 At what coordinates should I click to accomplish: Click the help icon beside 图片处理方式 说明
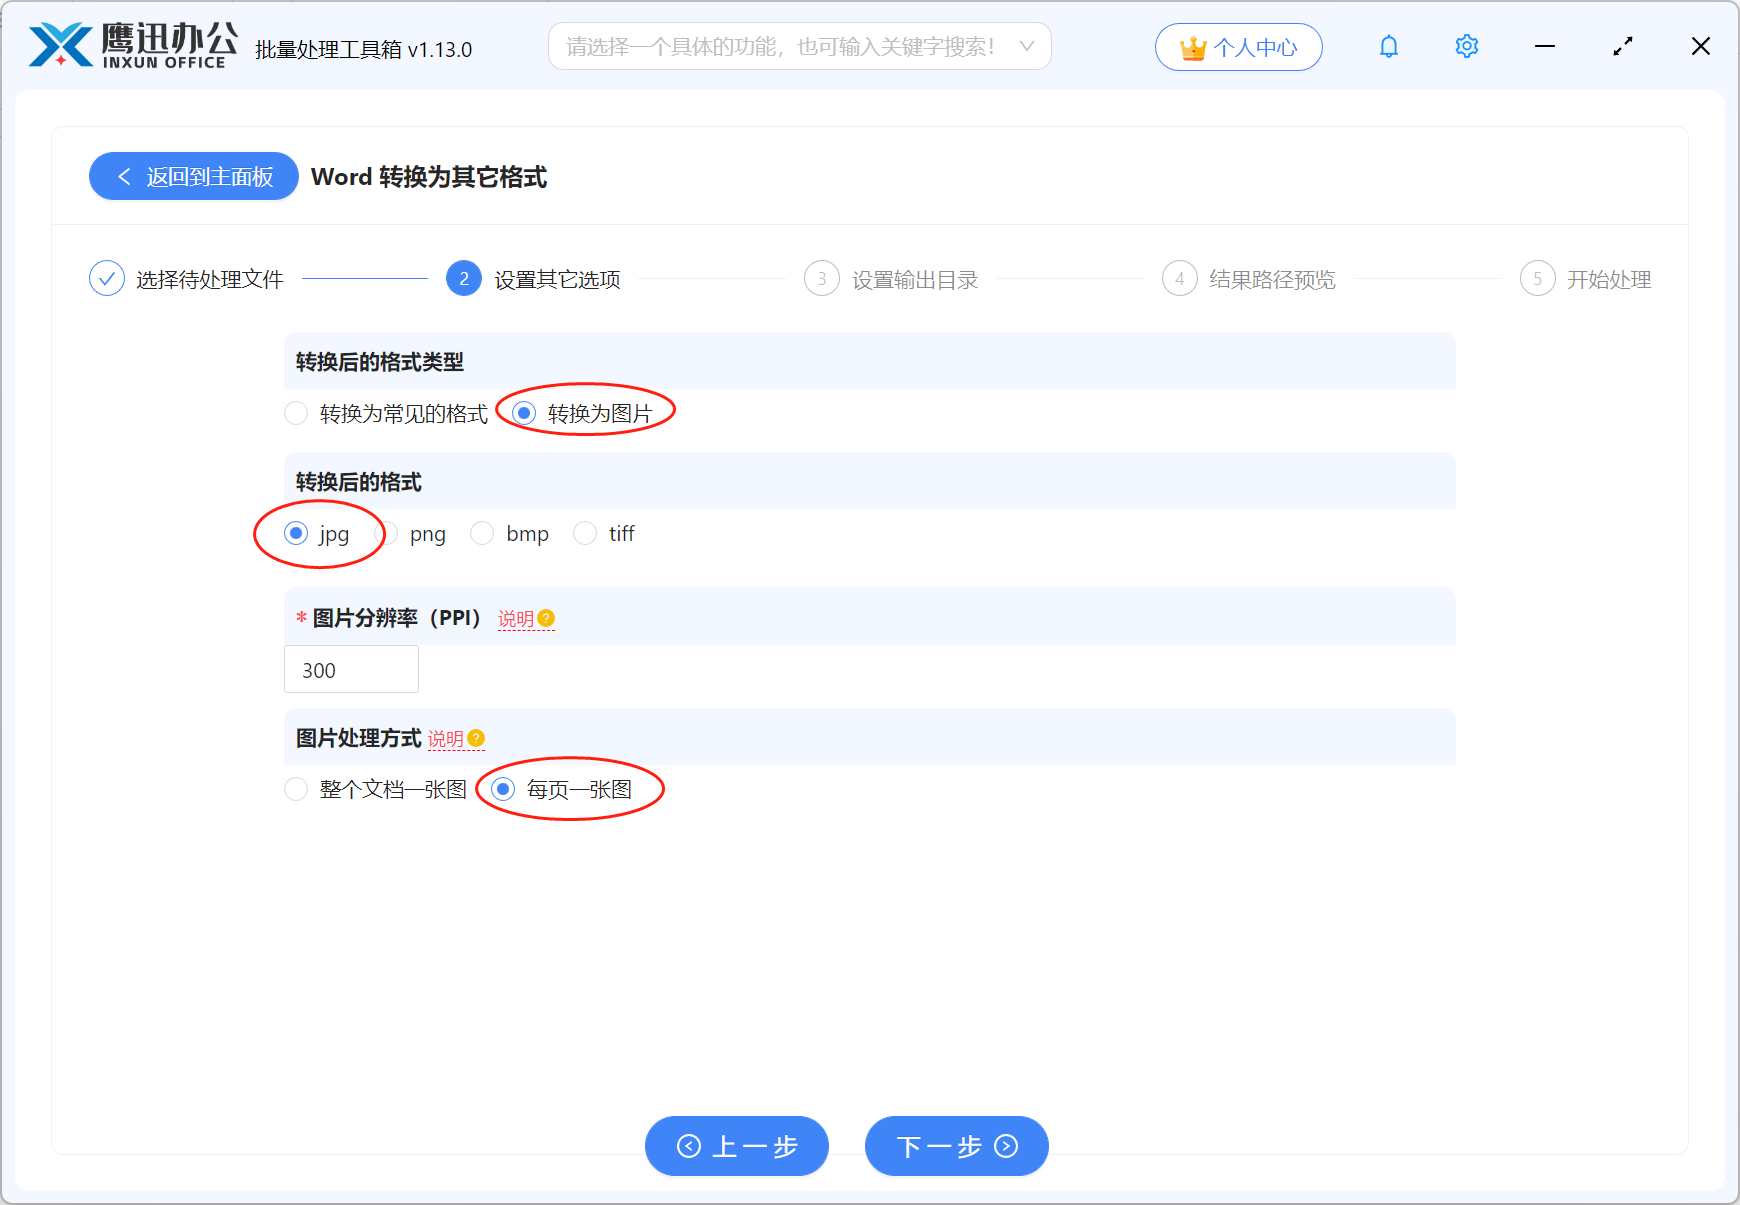pyautogui.click(x=477, y=739)
